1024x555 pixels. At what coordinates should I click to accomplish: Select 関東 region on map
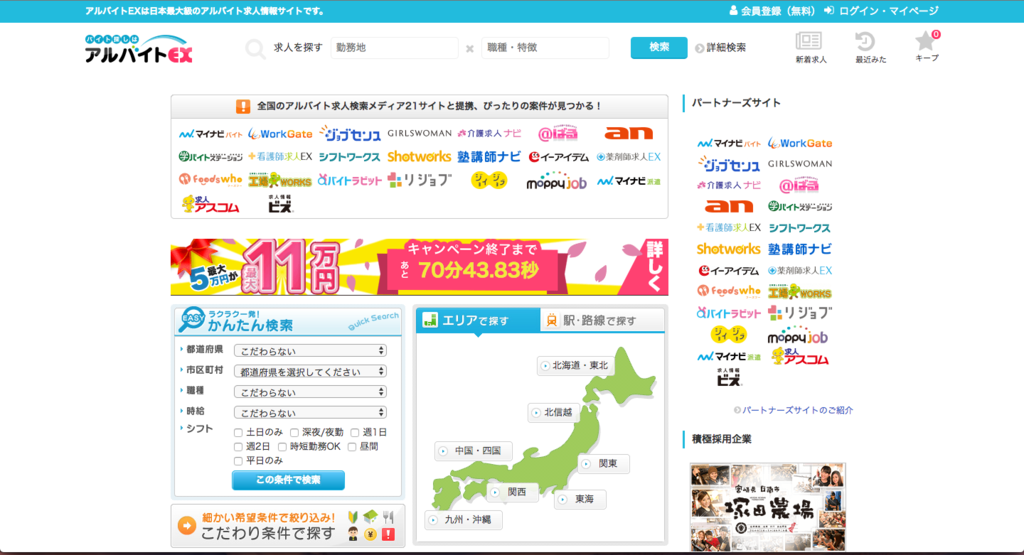click(603, 464)
